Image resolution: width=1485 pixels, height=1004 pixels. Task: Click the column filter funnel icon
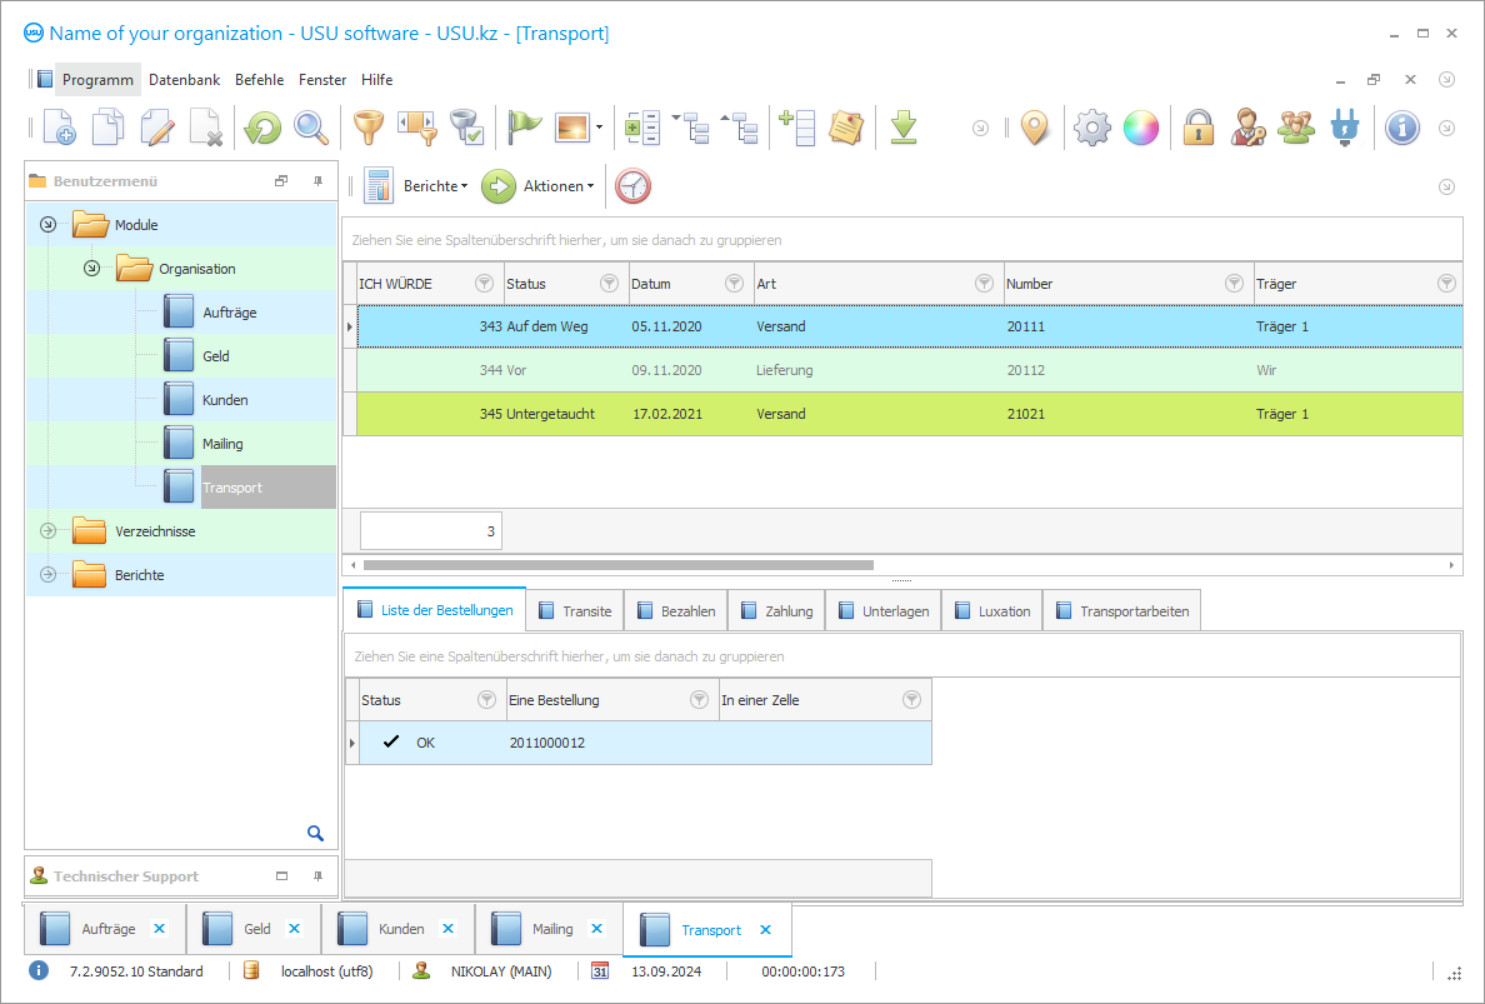[418, 128]
